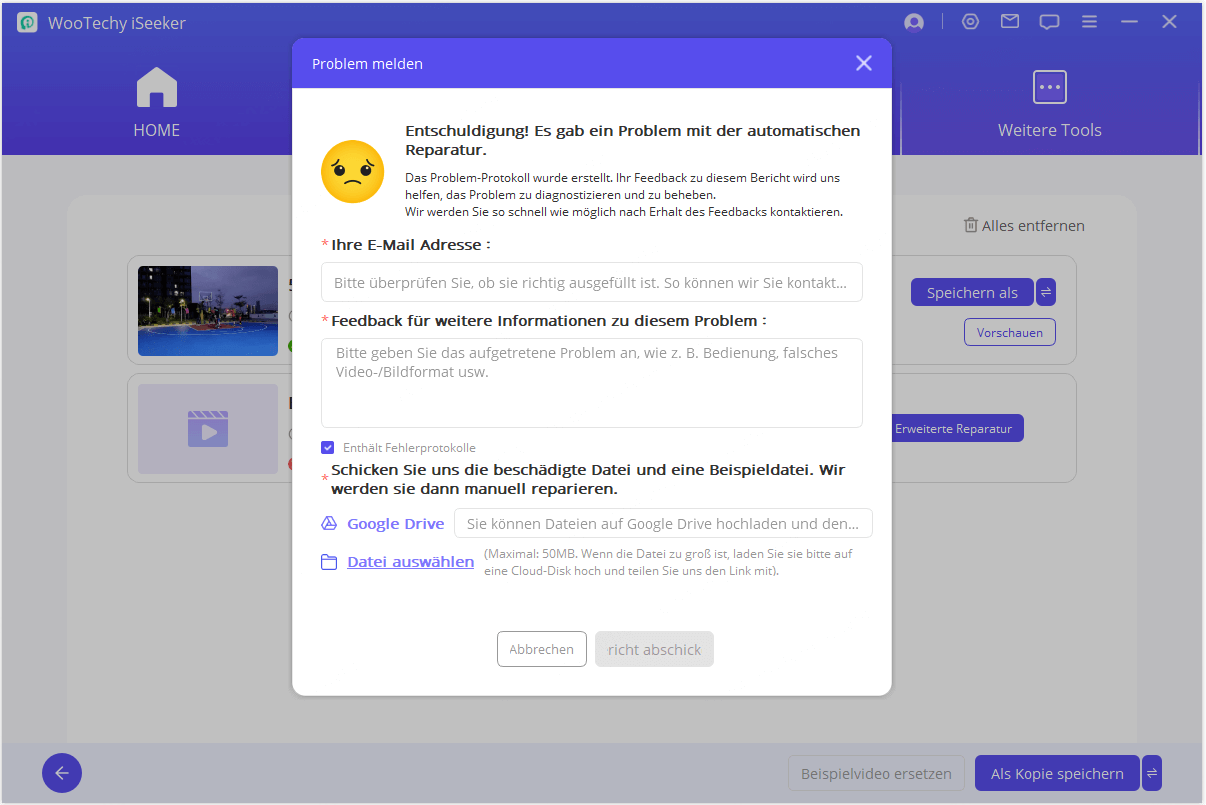This screenshot has height=805, width=1206.
Task: Click the Google Drive icon
Action: point(329,523)
